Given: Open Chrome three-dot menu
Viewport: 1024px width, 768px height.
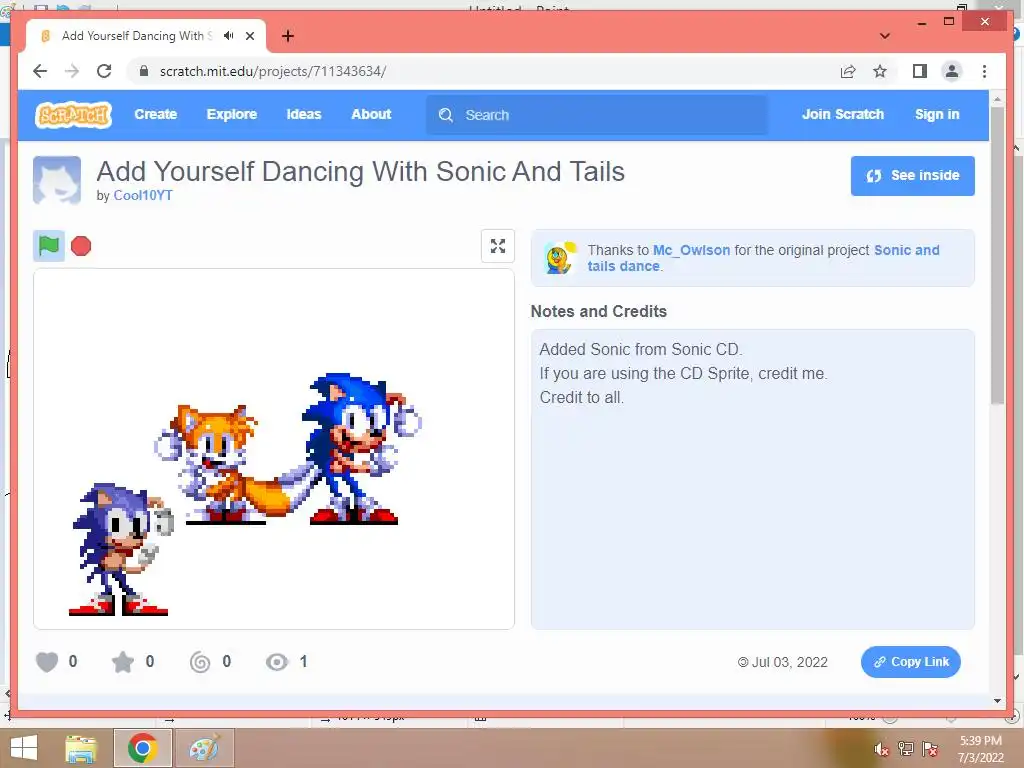Looking at the screenshot, I should [984, 71].
